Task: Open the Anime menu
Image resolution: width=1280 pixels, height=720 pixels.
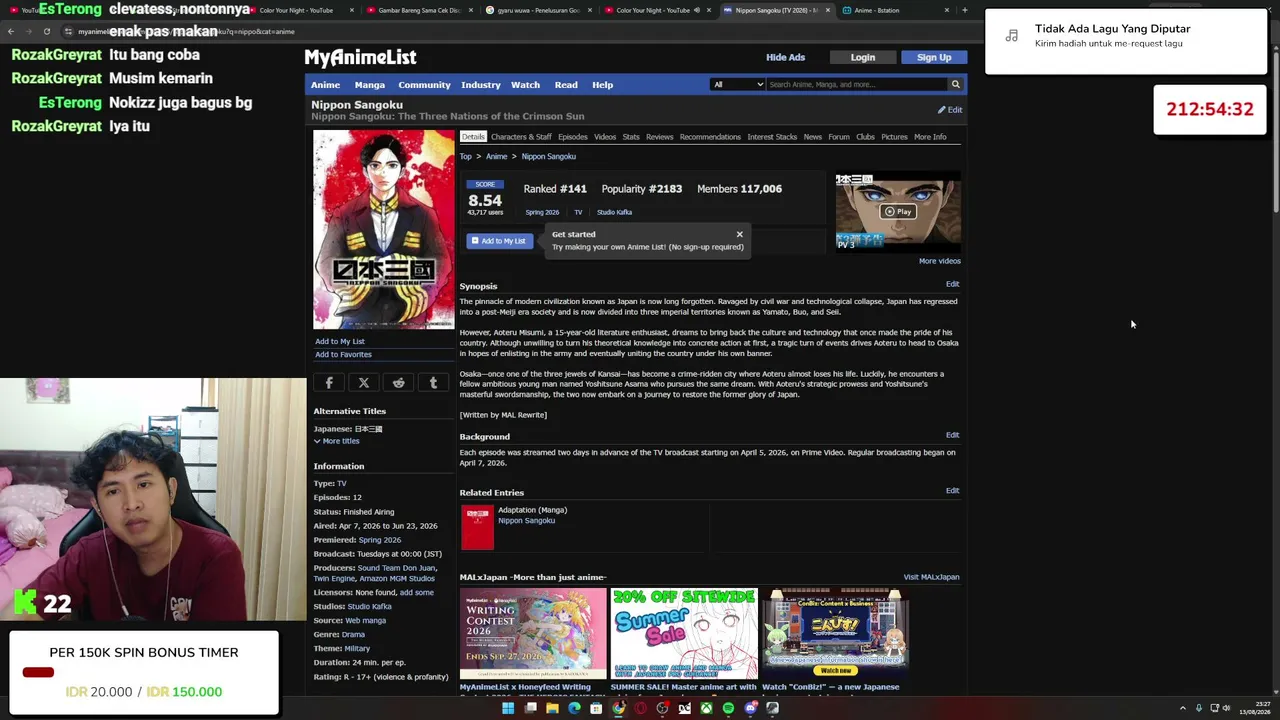Action: tap(325, 85)
